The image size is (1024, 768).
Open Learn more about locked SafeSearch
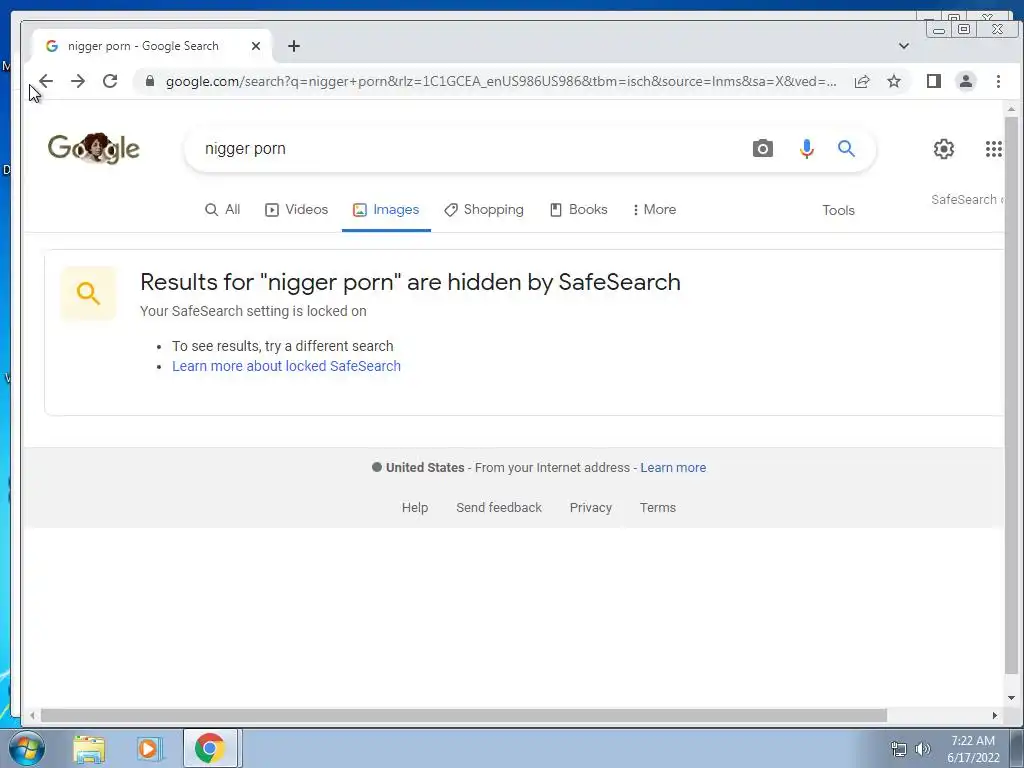tap(286, 366)
